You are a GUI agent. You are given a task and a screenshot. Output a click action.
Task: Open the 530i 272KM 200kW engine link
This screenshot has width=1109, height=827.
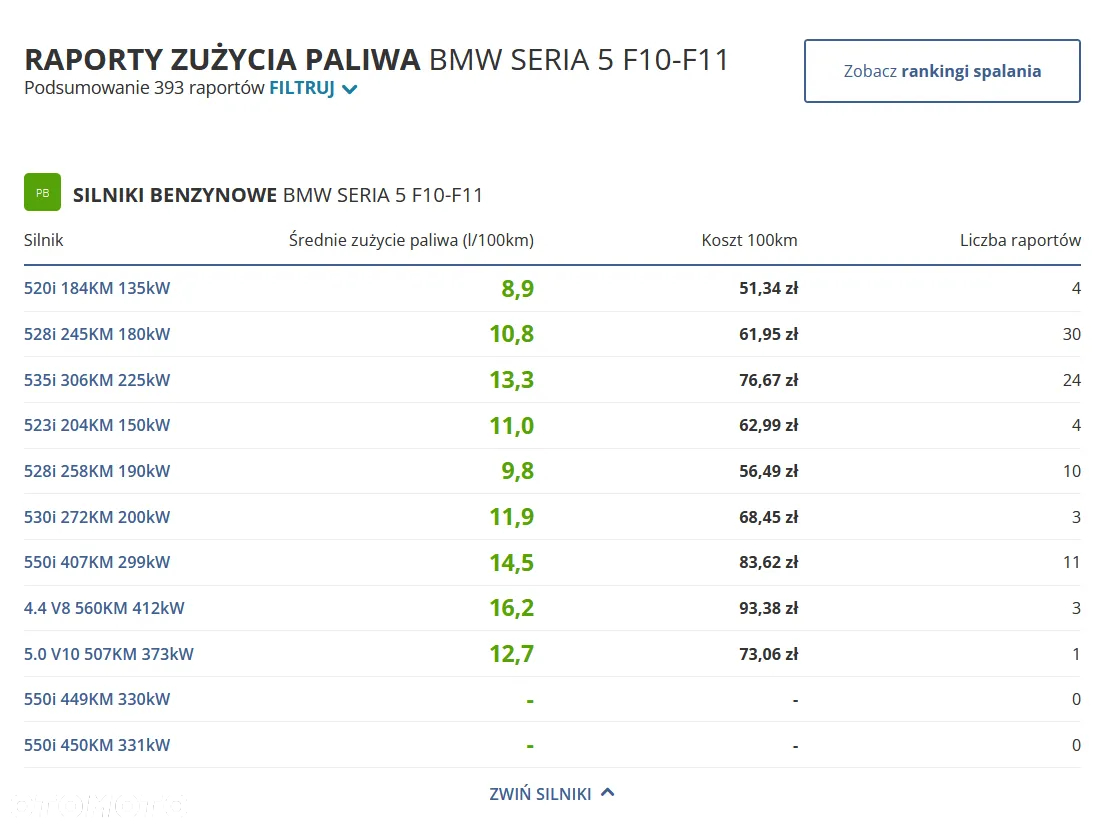coord(97,517)
